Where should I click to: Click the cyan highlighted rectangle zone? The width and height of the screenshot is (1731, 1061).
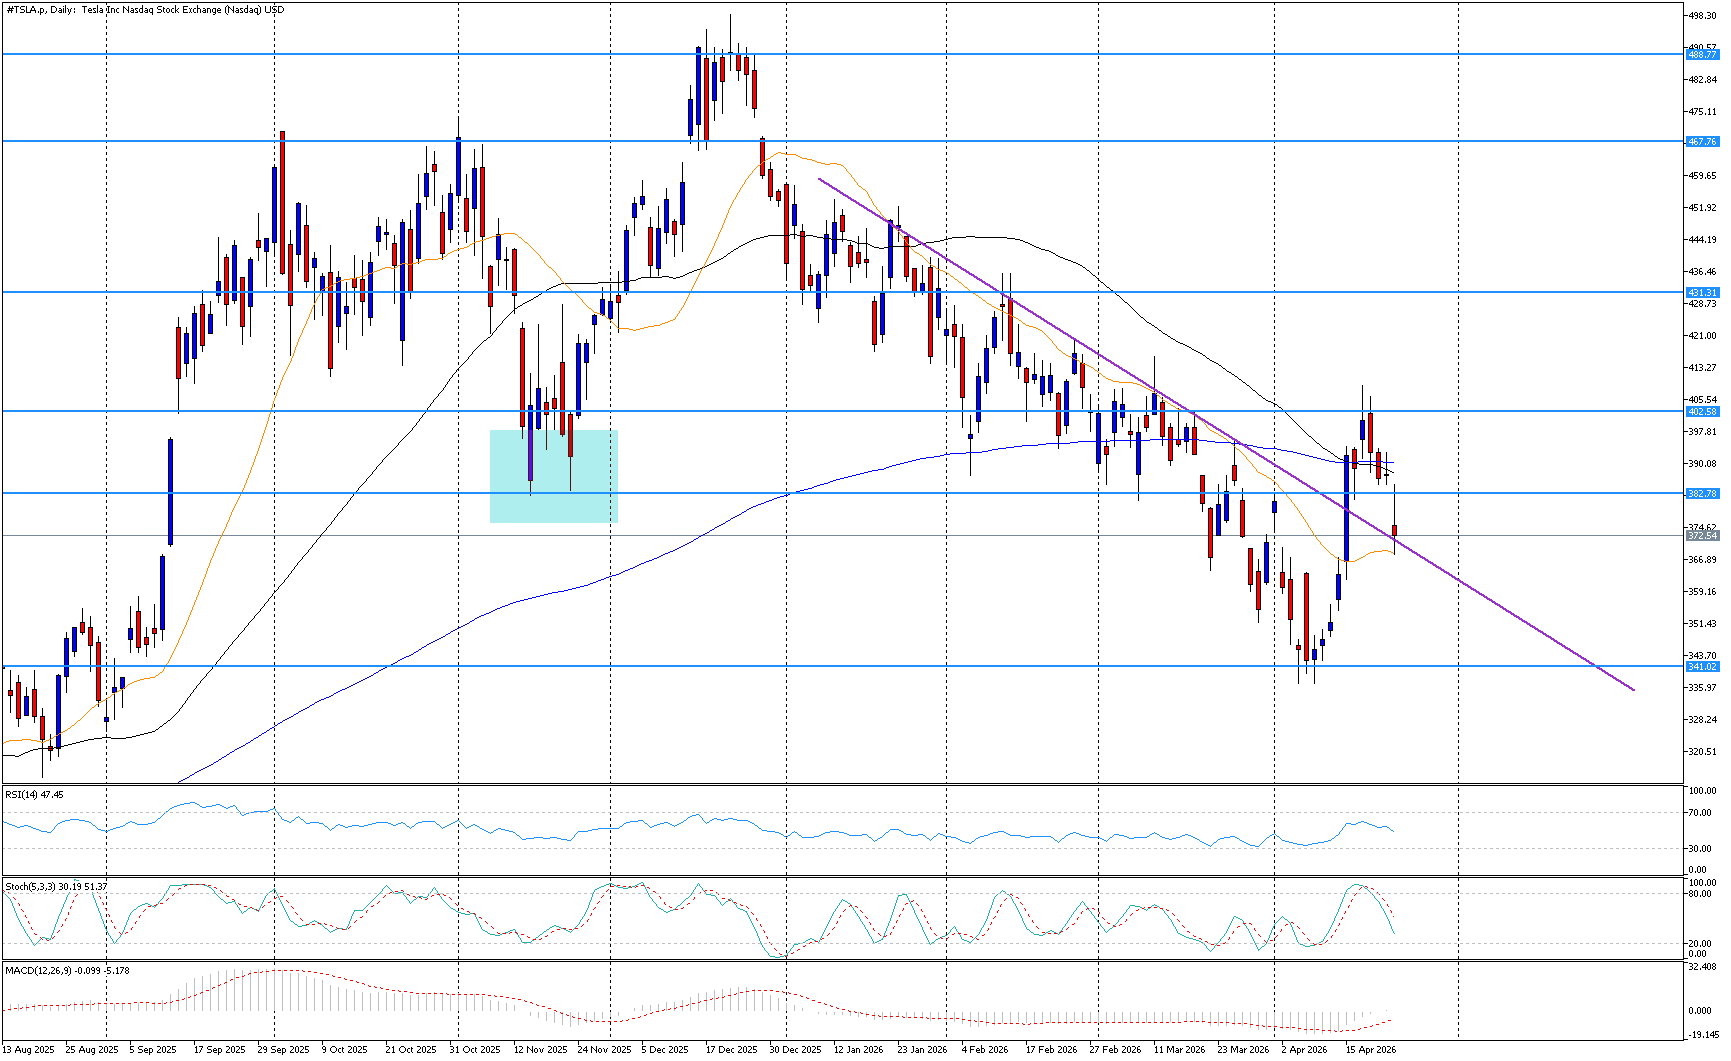(x=553, y=476)
